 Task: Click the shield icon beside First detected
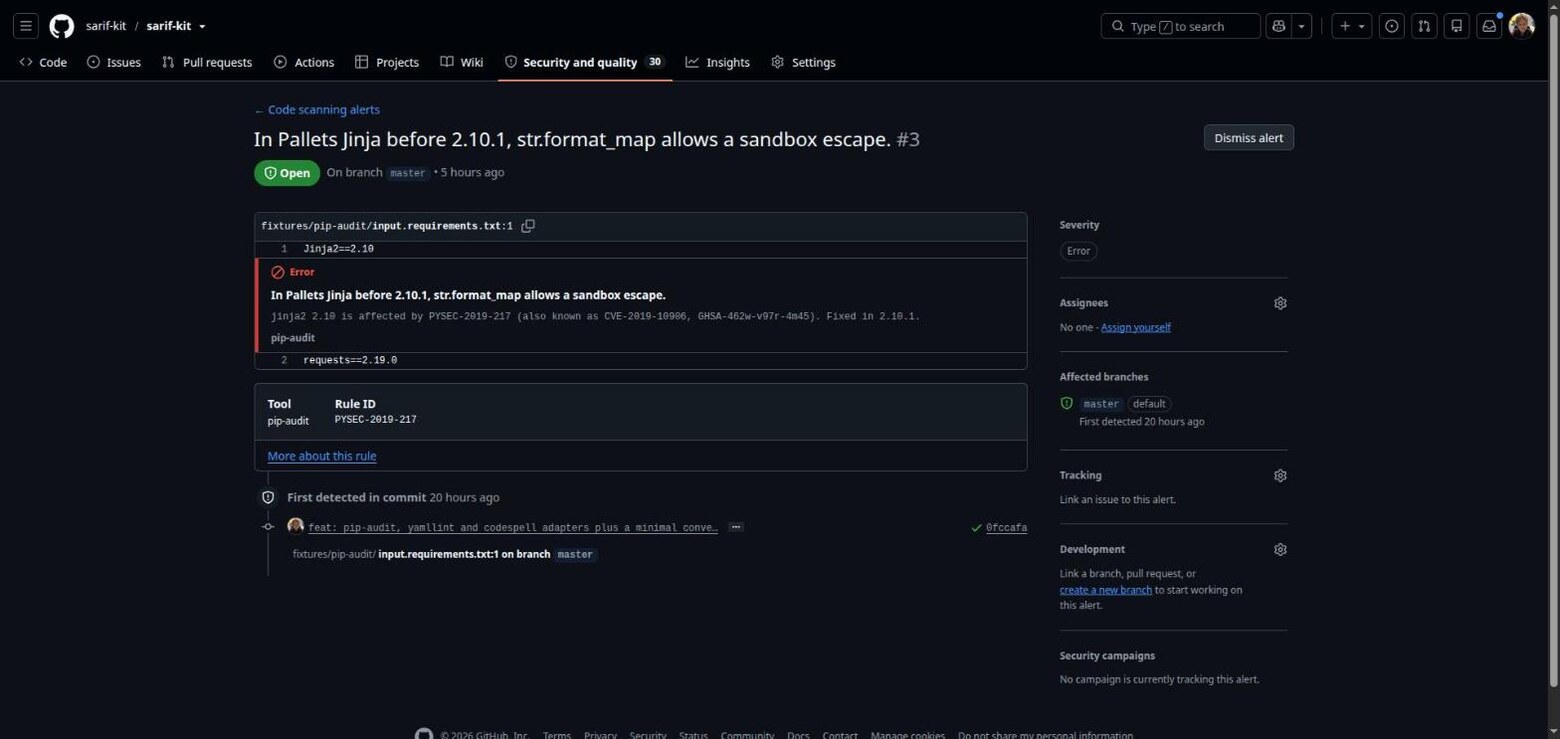(x=268, y=497)
